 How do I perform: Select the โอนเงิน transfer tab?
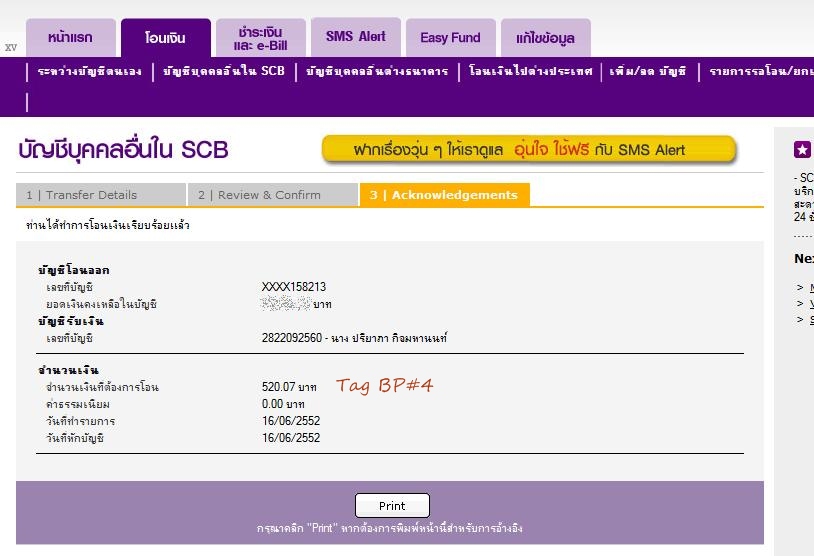coord(166,37)
